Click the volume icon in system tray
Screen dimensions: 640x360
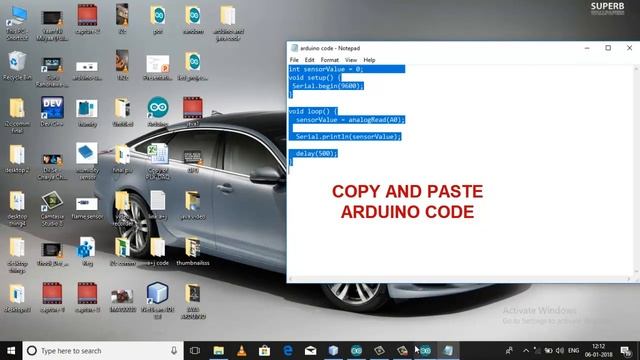pos(560,351)
